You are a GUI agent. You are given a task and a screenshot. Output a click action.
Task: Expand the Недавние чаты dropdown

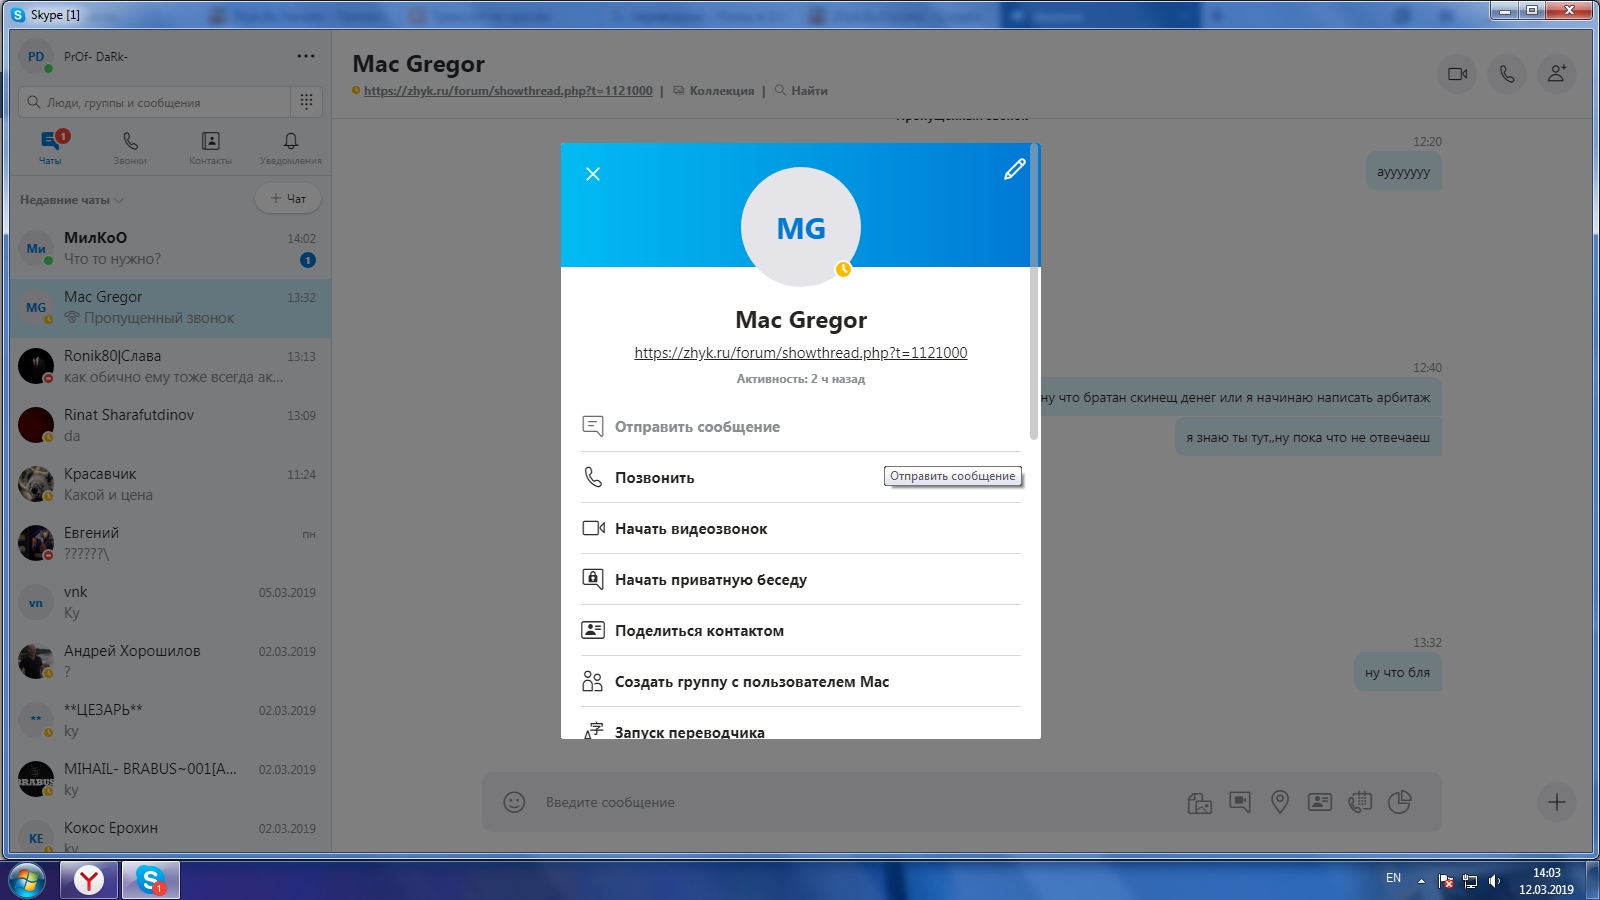(72, 200)
